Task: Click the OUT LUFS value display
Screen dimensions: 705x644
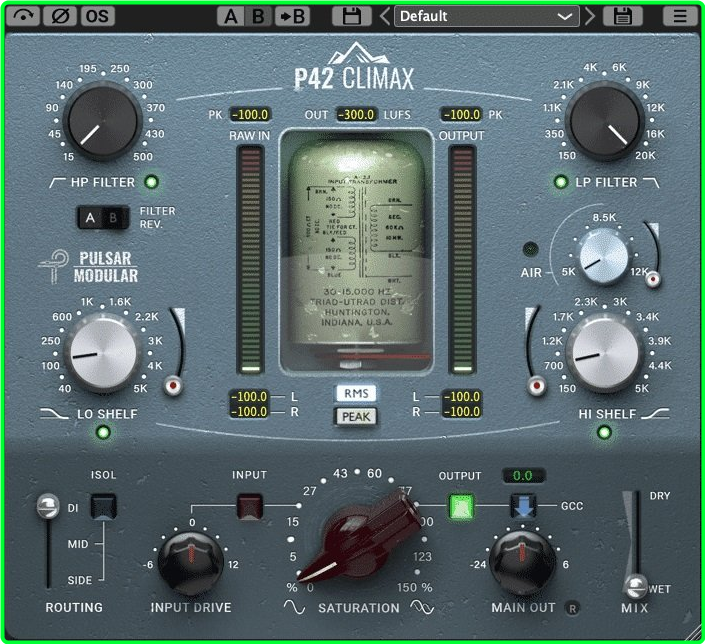Action: (x=356, y=115)
